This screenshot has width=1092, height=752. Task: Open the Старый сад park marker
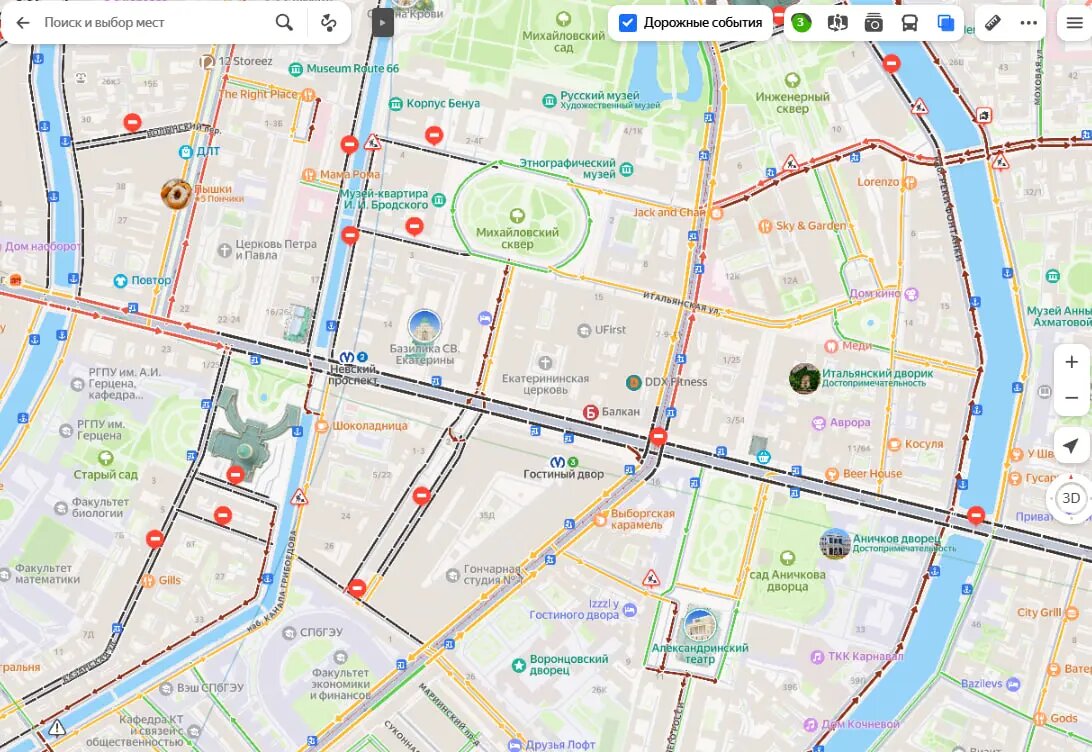(105, 458)
